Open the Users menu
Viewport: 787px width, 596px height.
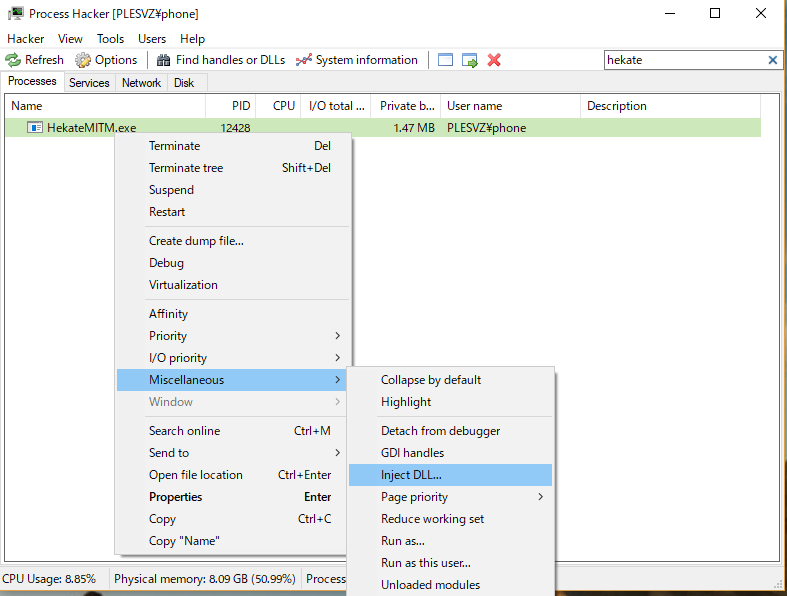coord(152,39)
